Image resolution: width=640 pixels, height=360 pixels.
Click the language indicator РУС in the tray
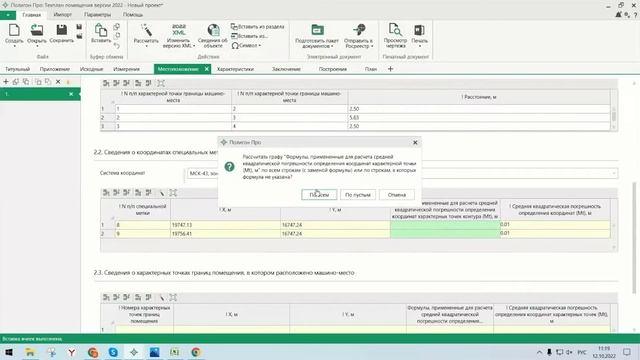pyautogui.click(x=582, y=352)
